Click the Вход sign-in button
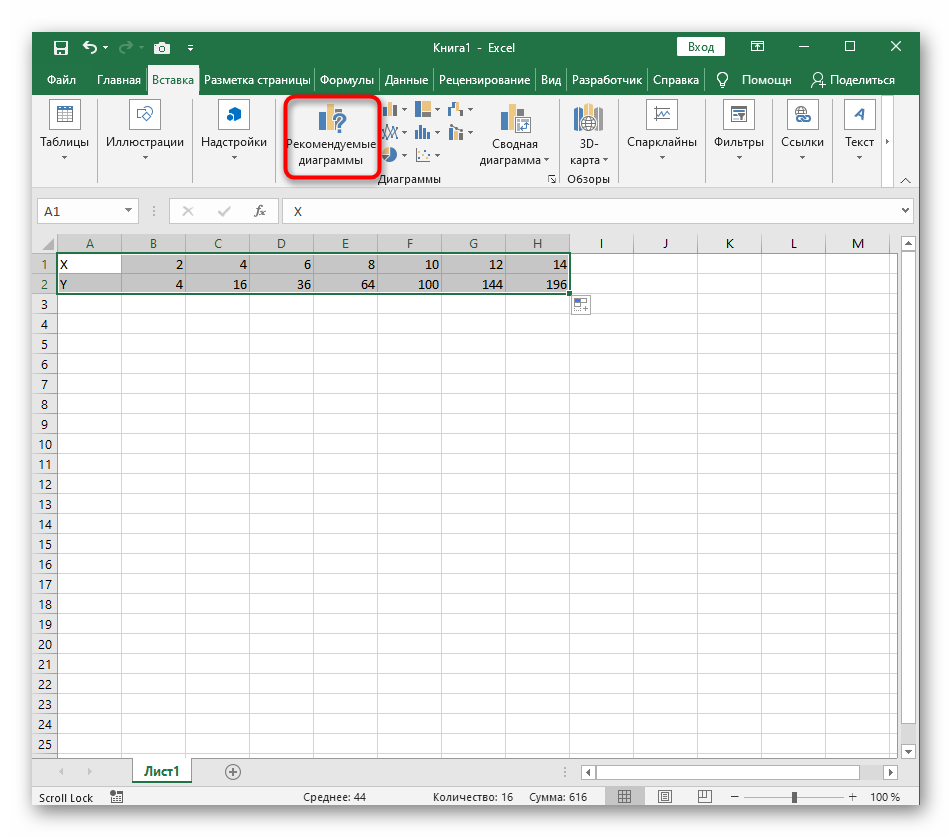This screenshot has width=952, height=837. [x=701, y=47]
